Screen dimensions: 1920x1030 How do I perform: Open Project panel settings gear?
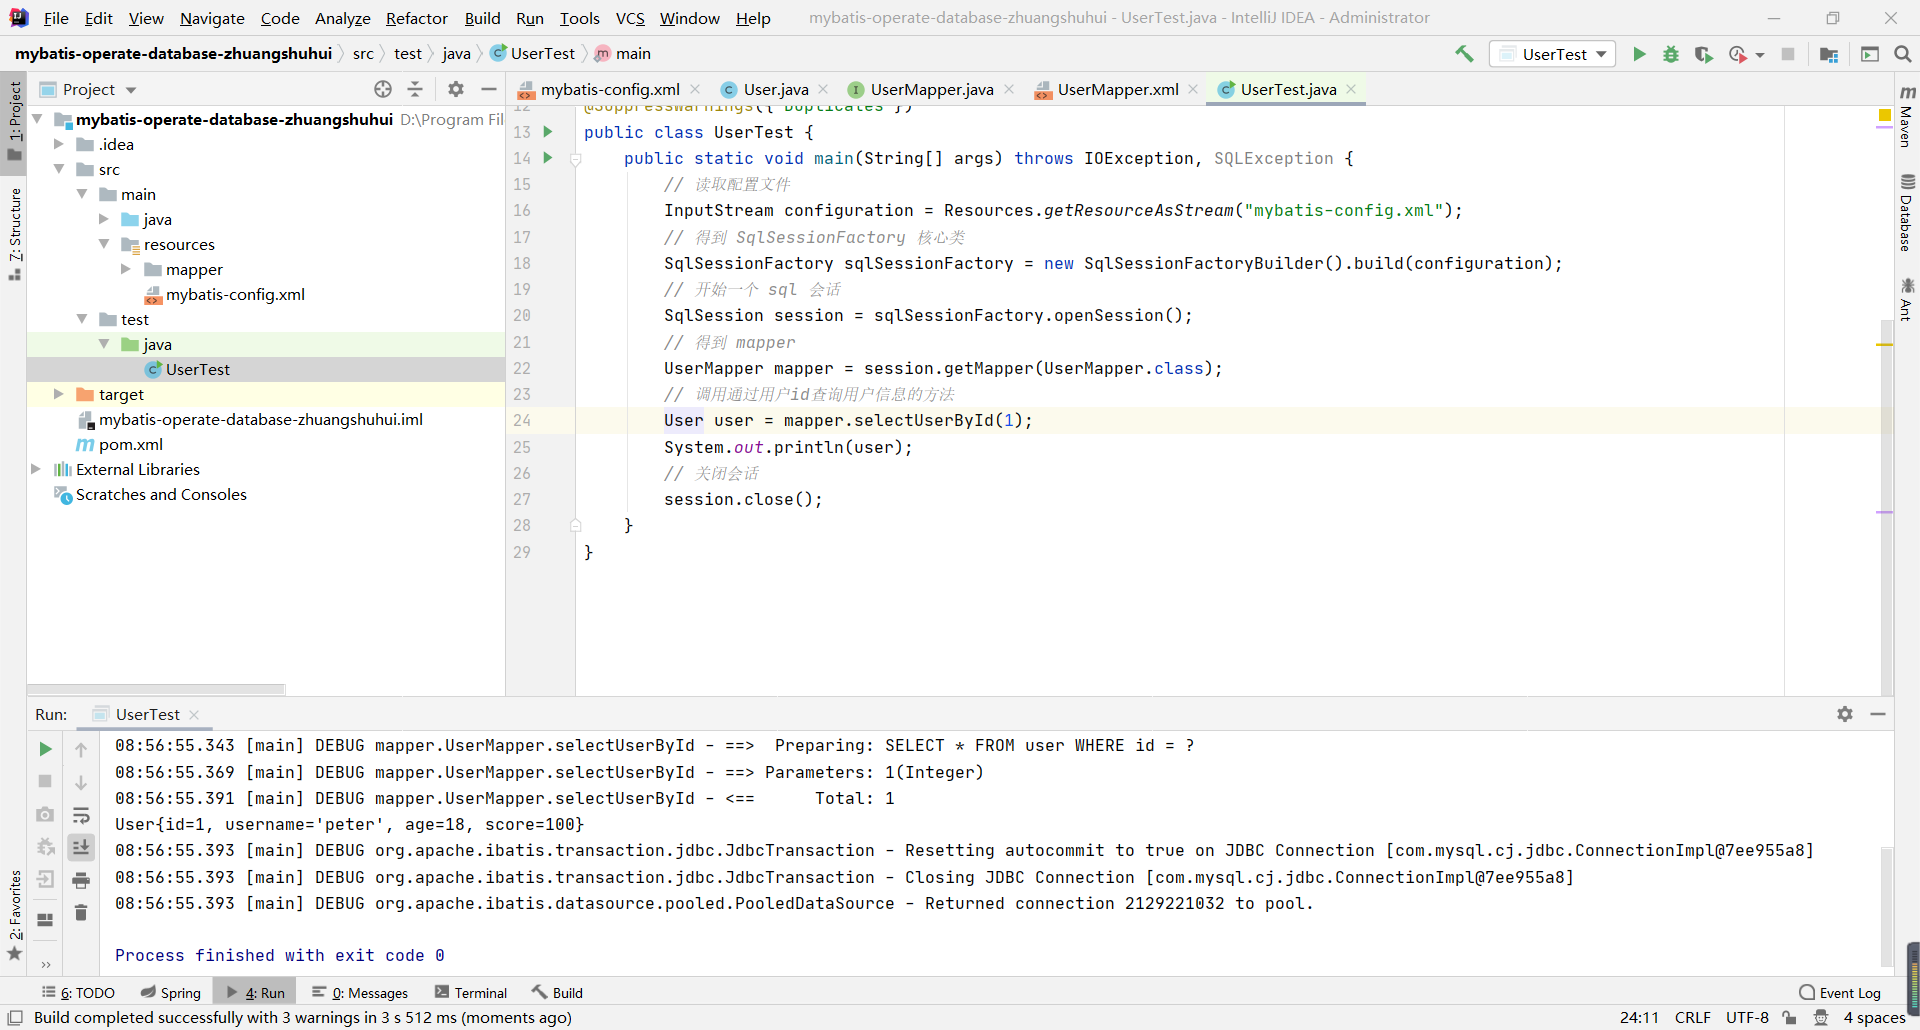point(456,89)
